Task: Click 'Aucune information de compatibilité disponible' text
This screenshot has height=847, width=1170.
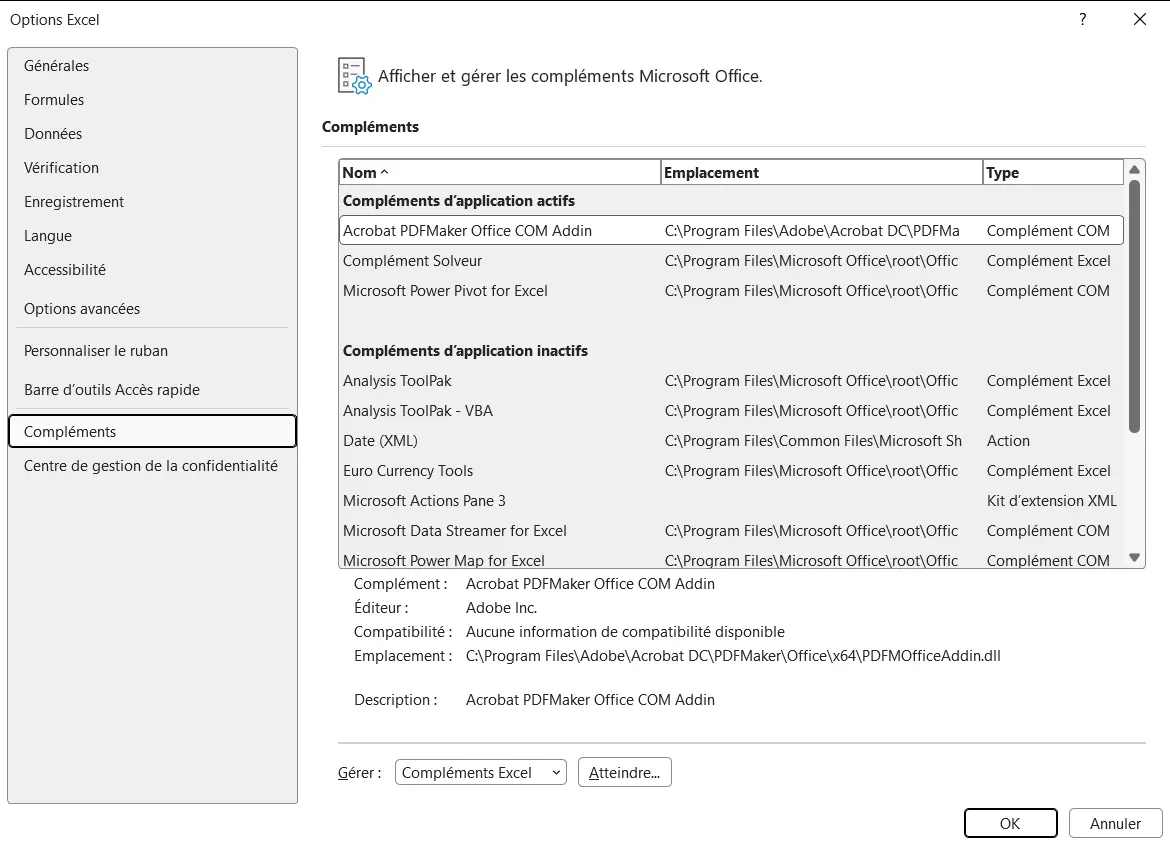Action: [x=625, y=632]
